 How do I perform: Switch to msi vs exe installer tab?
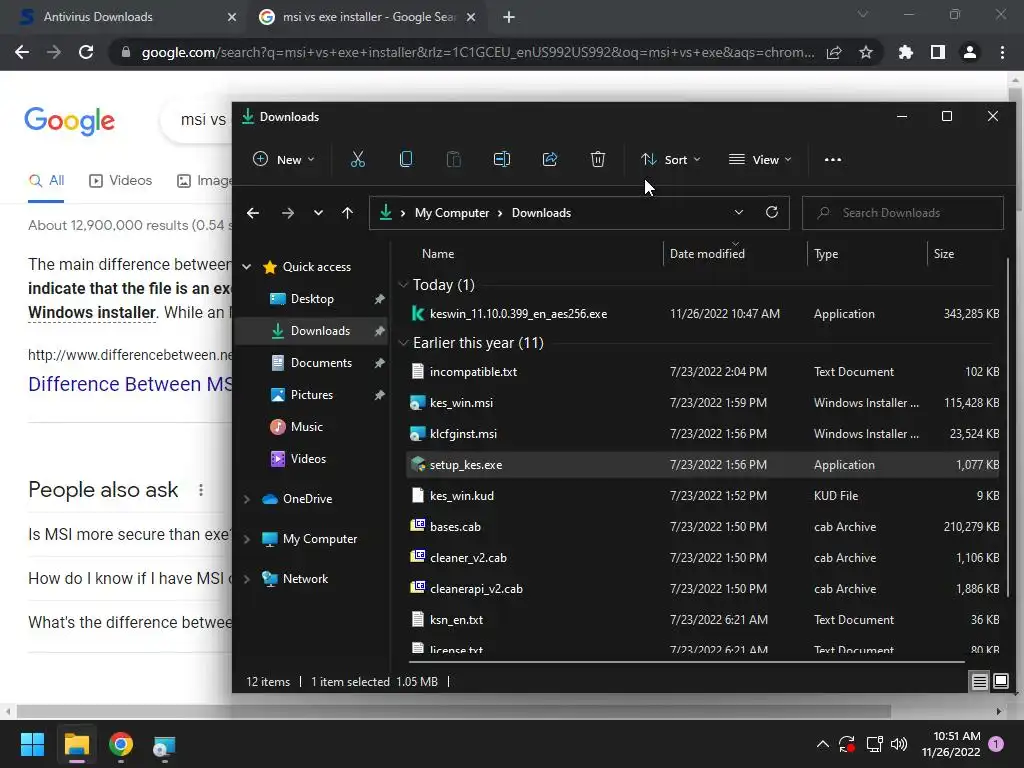tap(368, 17)
